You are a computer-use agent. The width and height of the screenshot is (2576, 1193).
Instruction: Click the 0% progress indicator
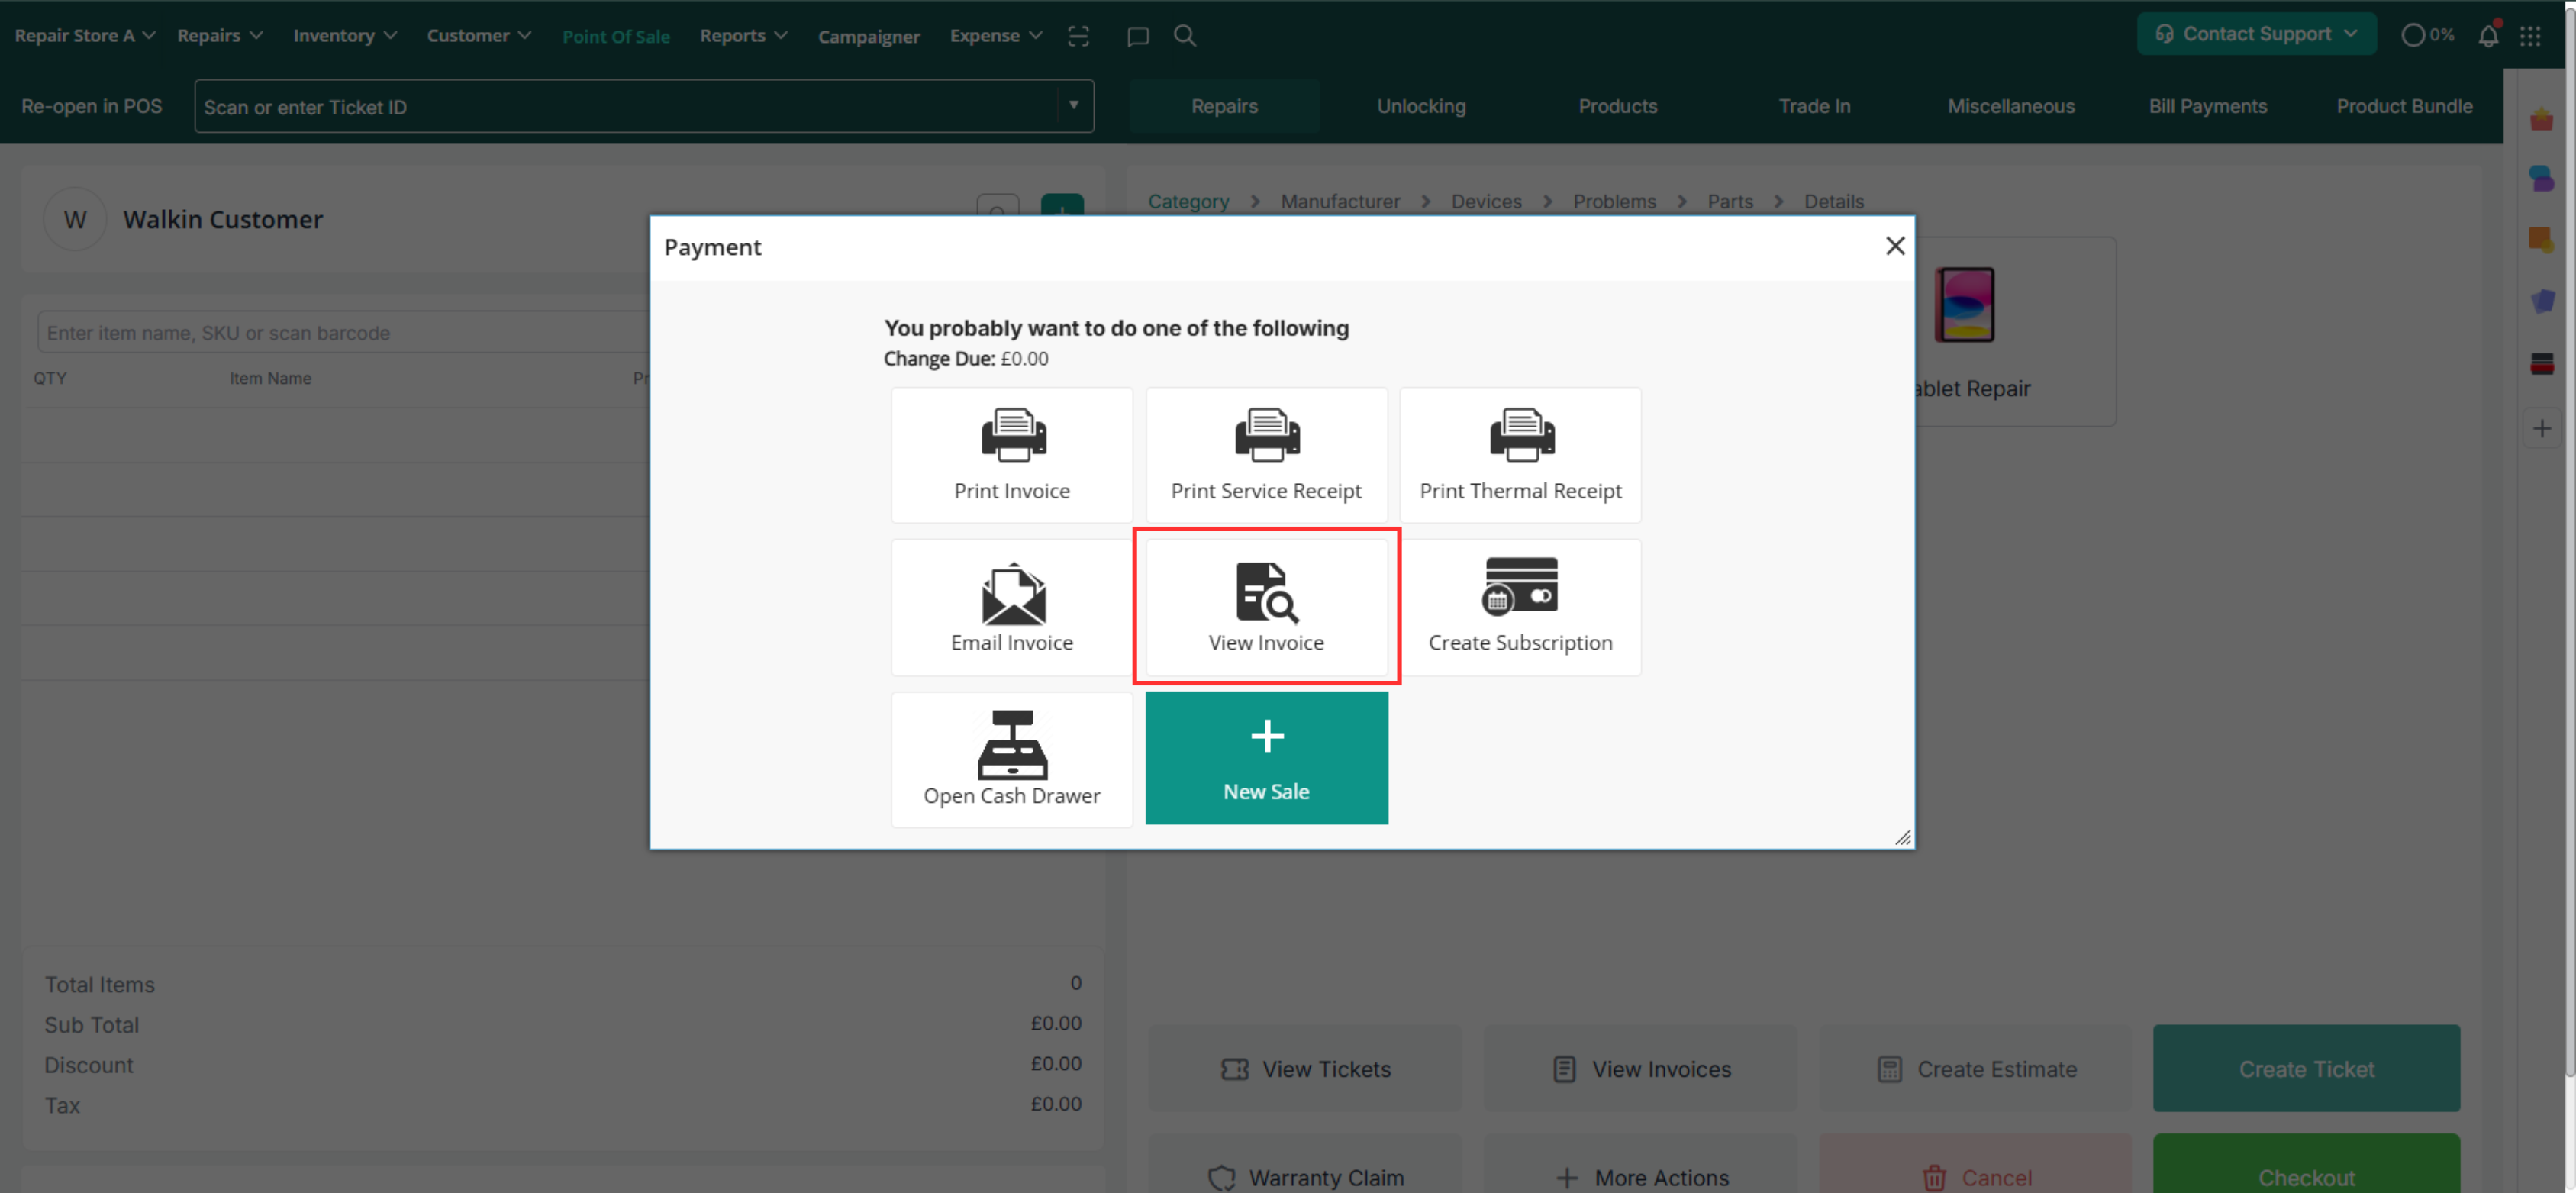pyautogui.click(x=2427, y=36)
